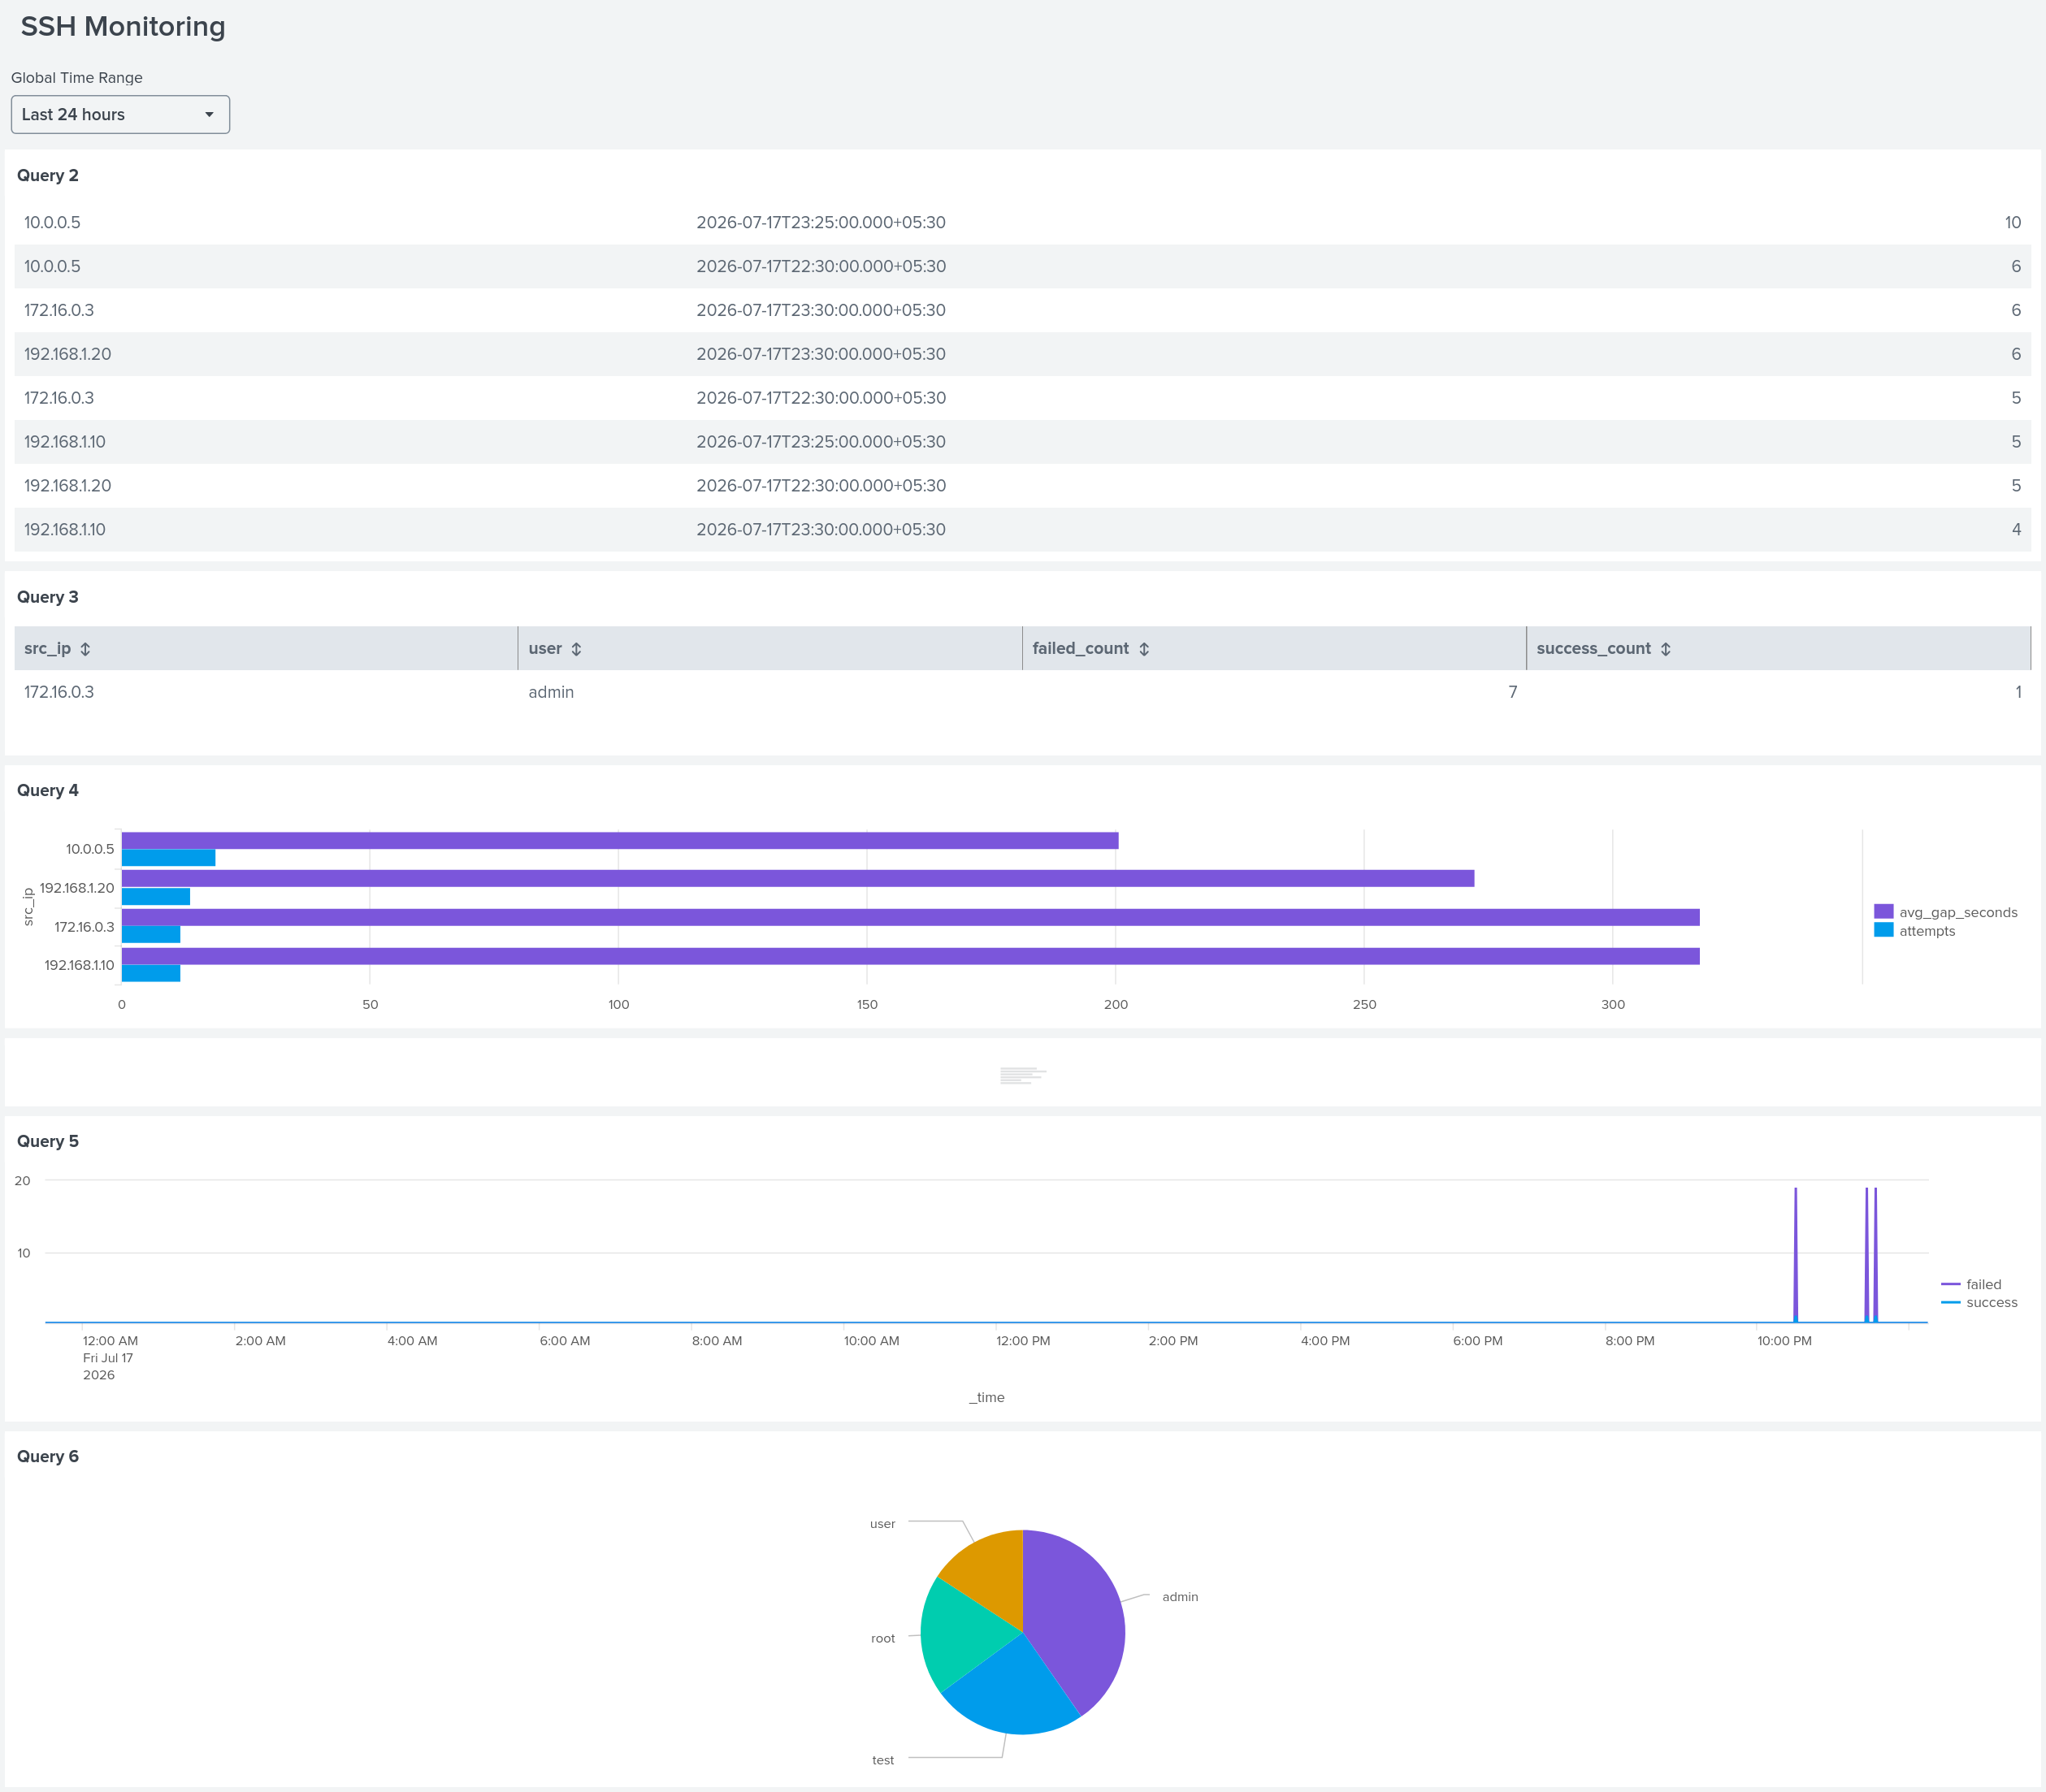Select the 172.16.0.3 admin row in Query 3
This screenshot has height=1792, width=2046.
1023,692
